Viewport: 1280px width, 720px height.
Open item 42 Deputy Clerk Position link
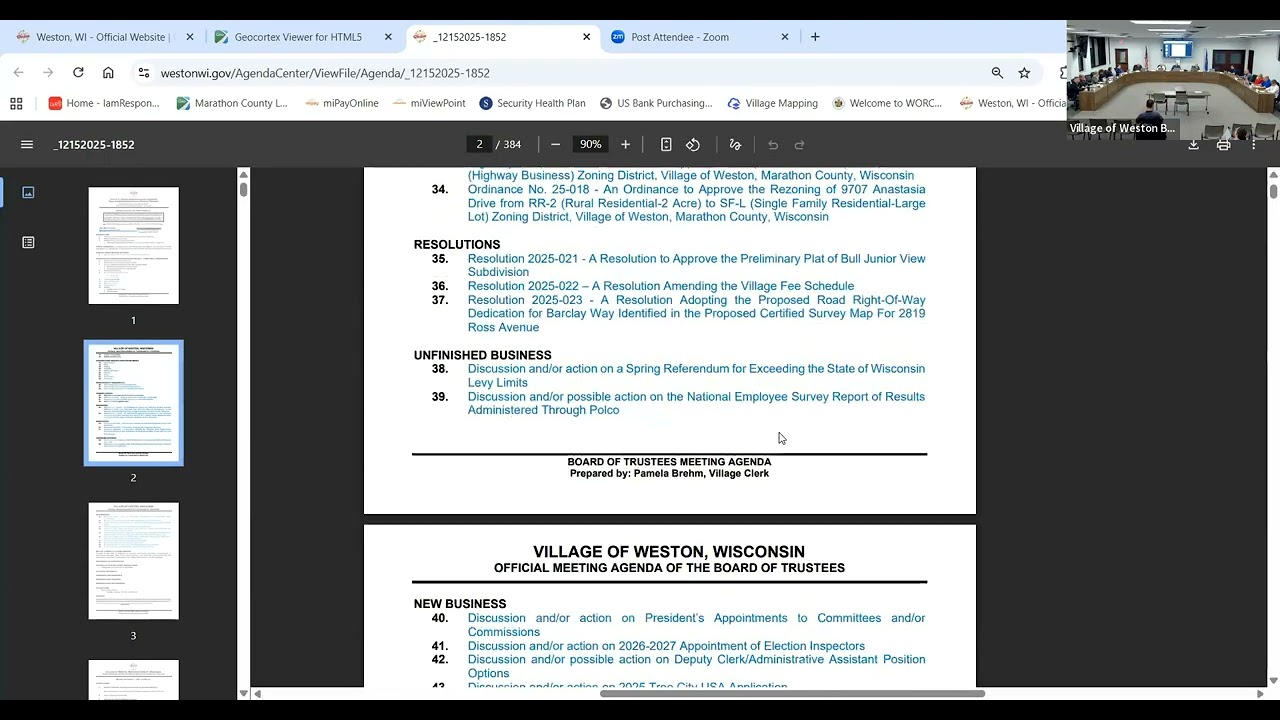pos(696,667)
